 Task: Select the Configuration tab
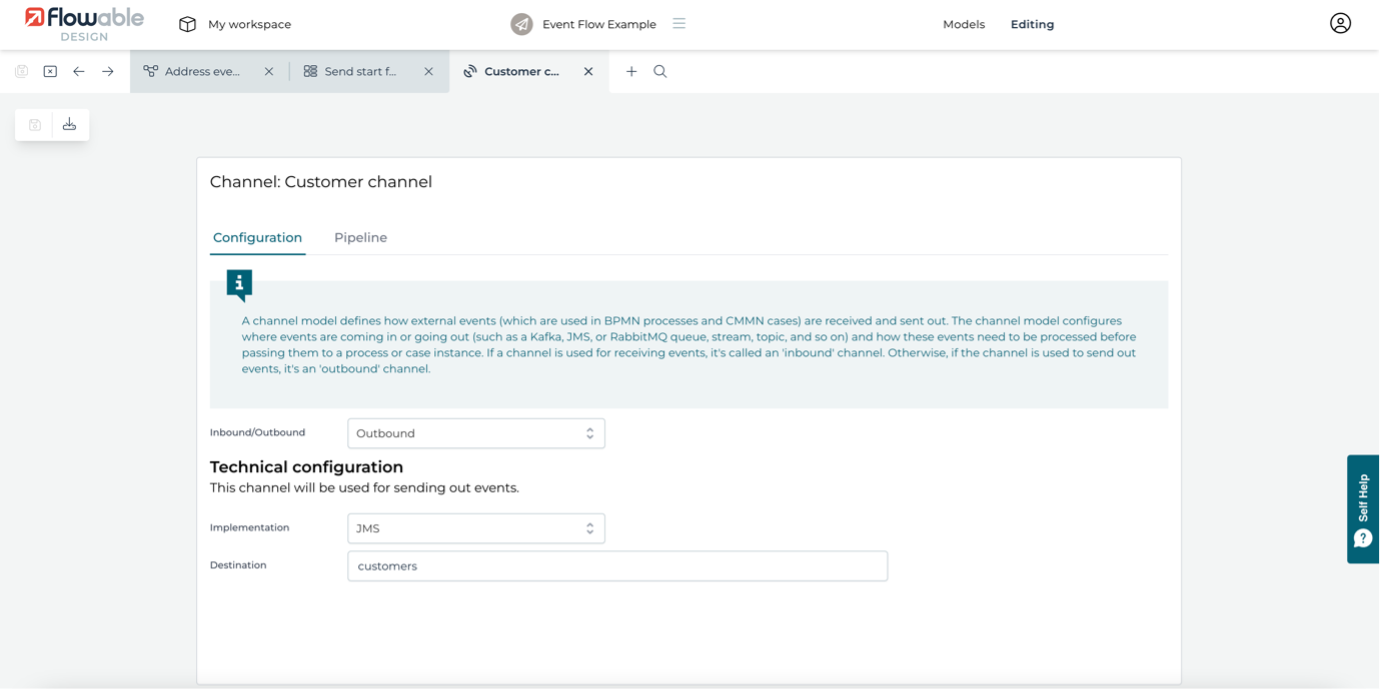[x=257, y=238]
